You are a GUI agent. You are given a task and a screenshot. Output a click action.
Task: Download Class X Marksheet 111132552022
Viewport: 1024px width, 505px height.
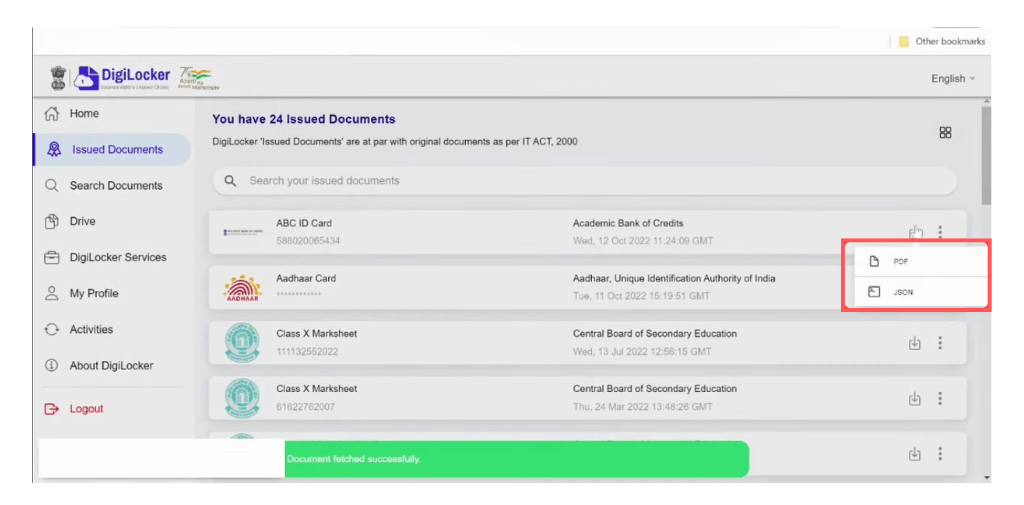point(915,343)
